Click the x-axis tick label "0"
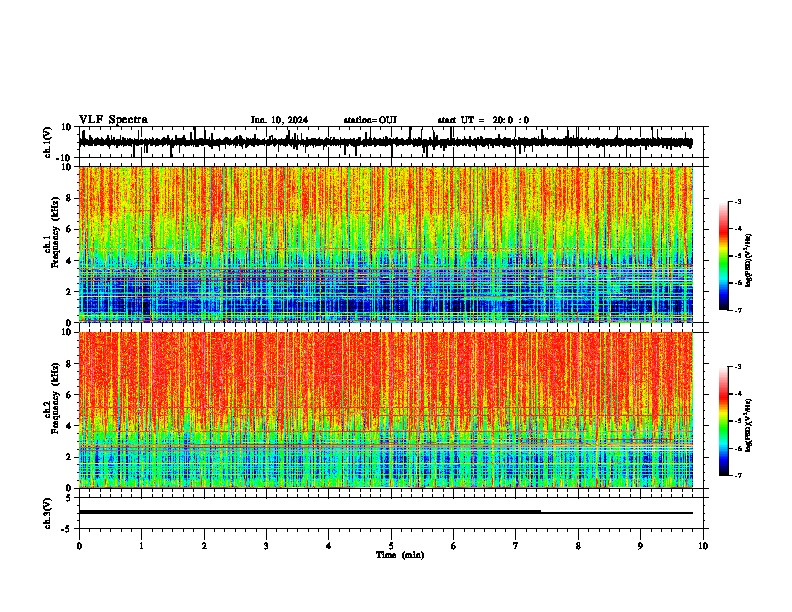792x612 pixels. [x=79, y=546]
